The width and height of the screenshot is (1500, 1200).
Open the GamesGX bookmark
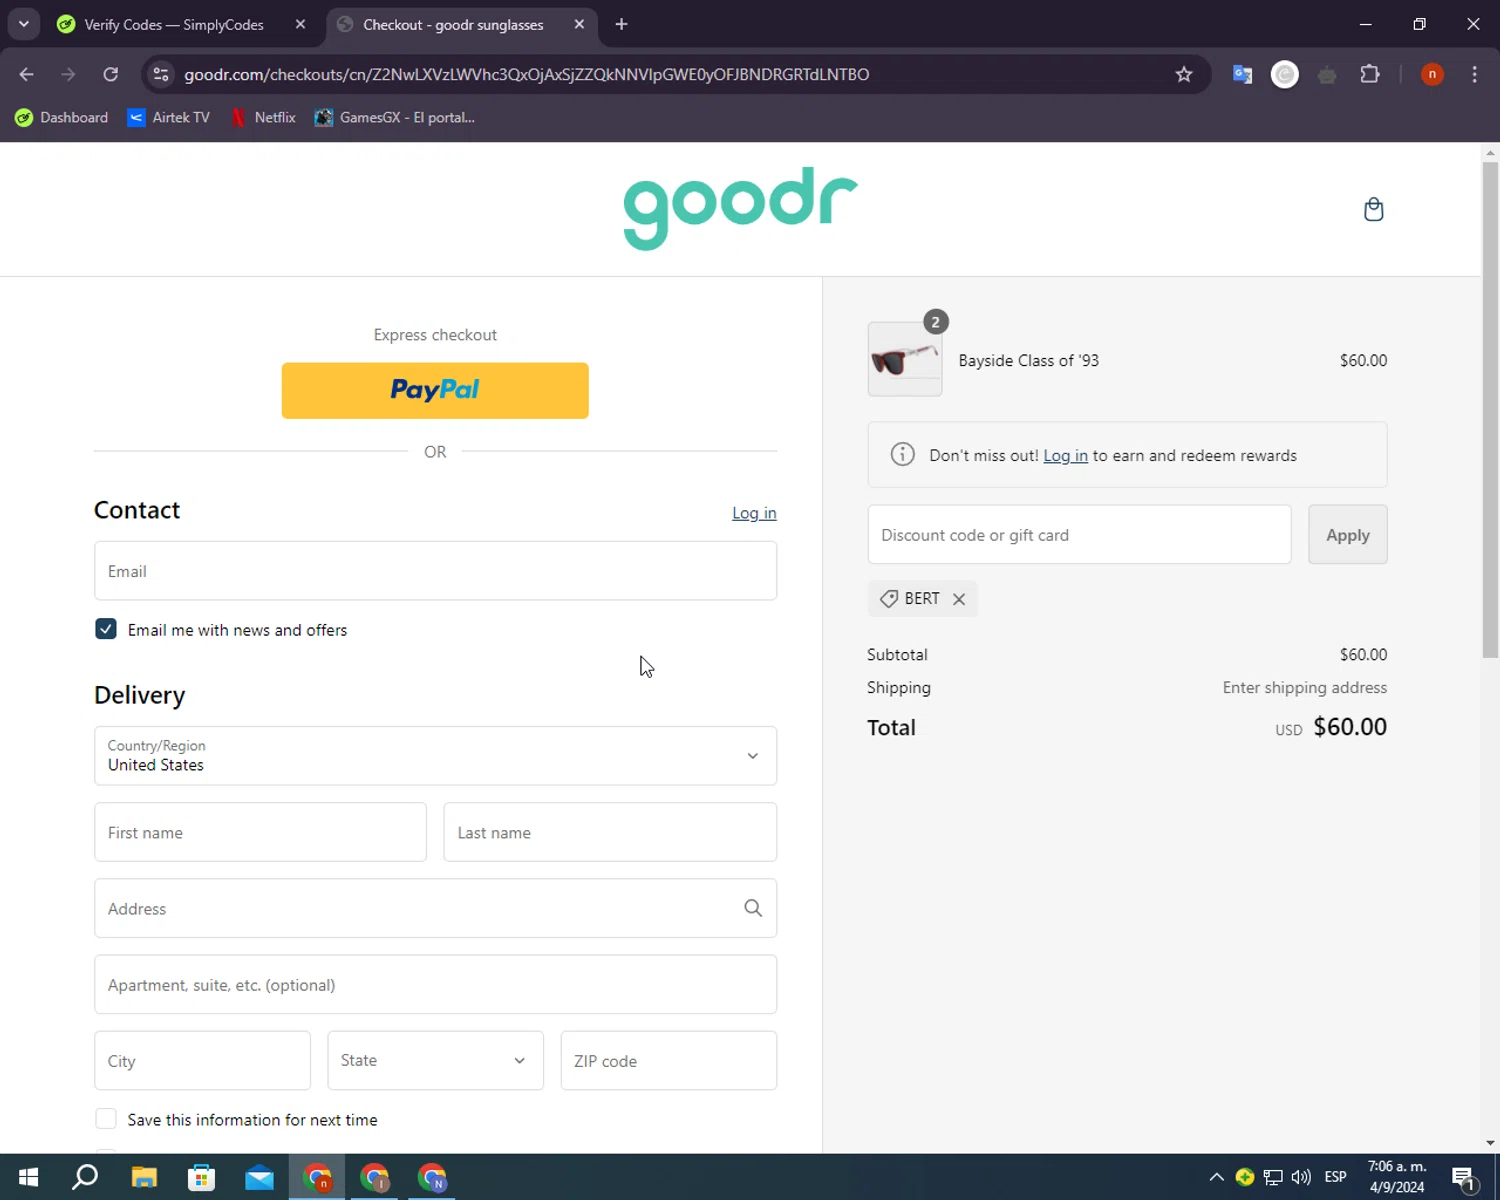[395, 117]
